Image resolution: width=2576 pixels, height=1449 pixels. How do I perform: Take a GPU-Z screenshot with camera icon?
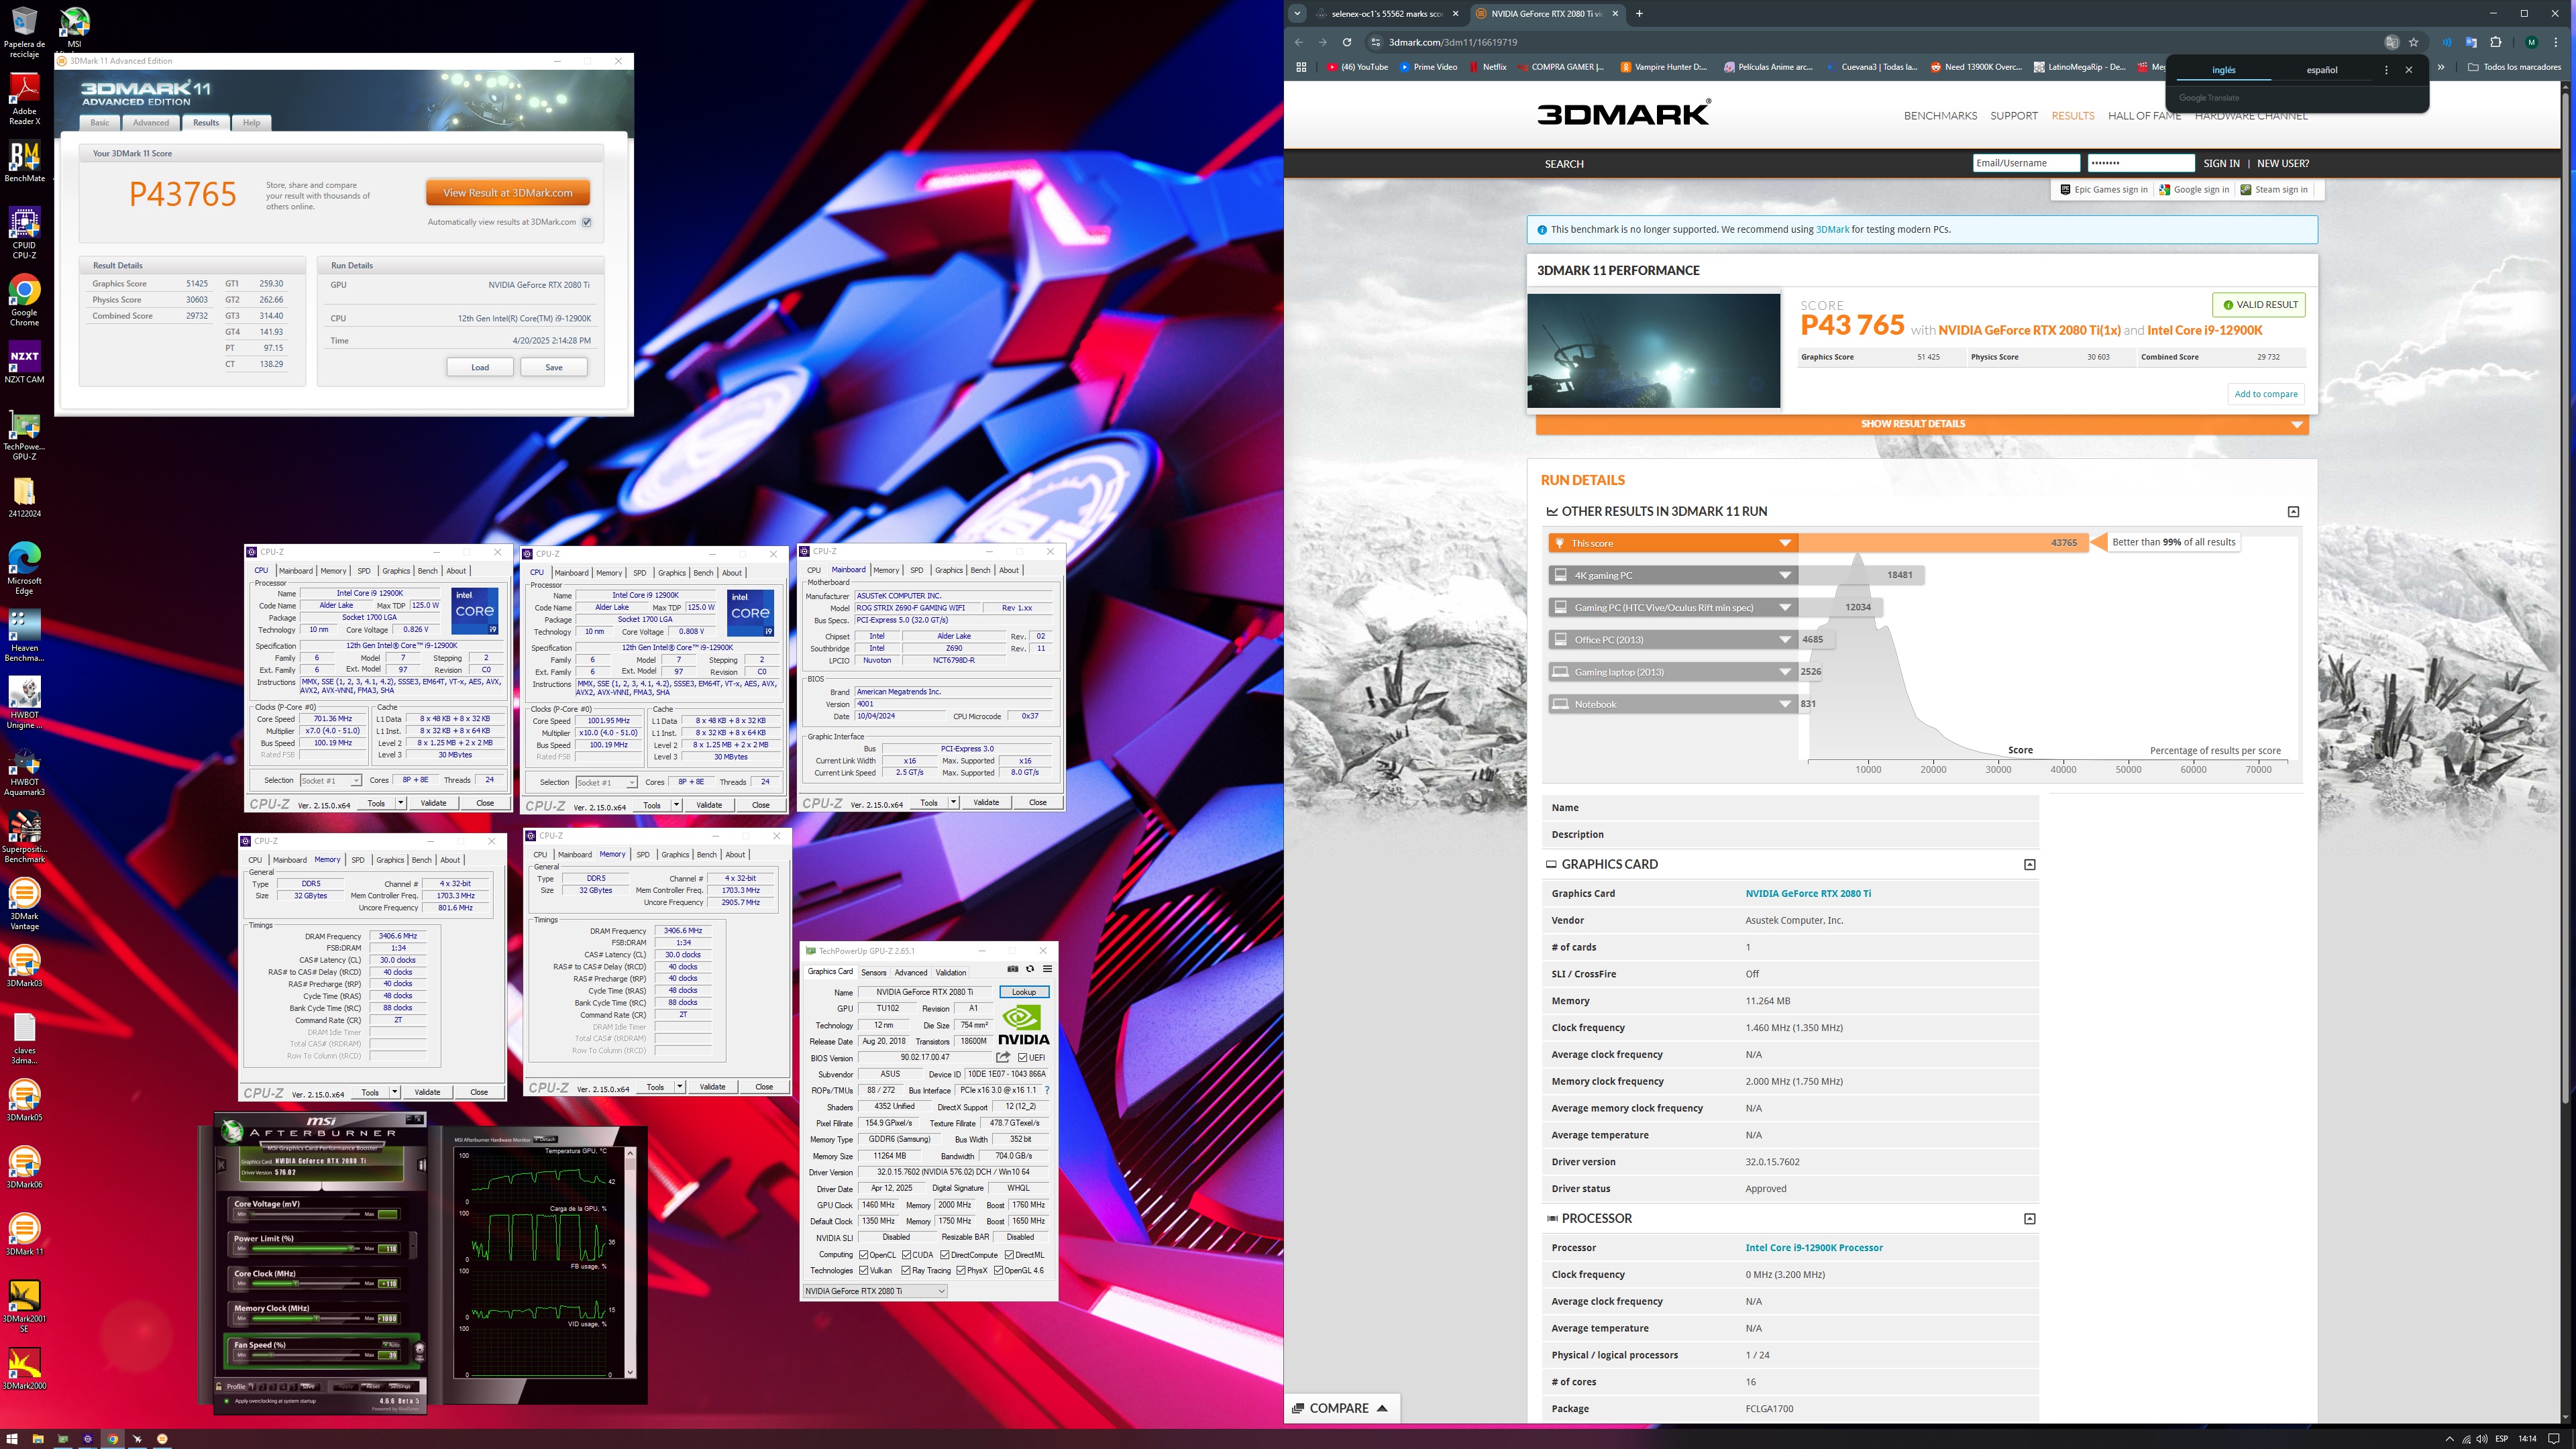[1012, 969]
